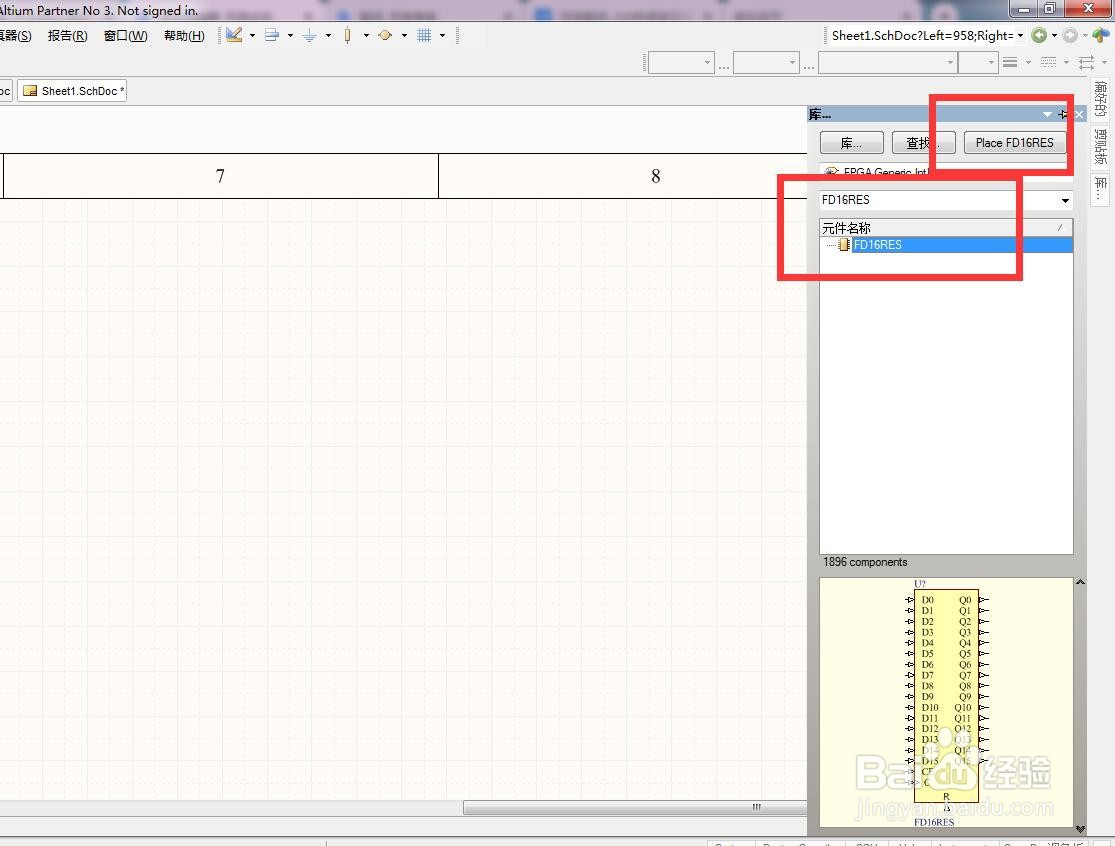
Task: Sort by the 元件名称 column header
Action: click(x=946, y=227)
